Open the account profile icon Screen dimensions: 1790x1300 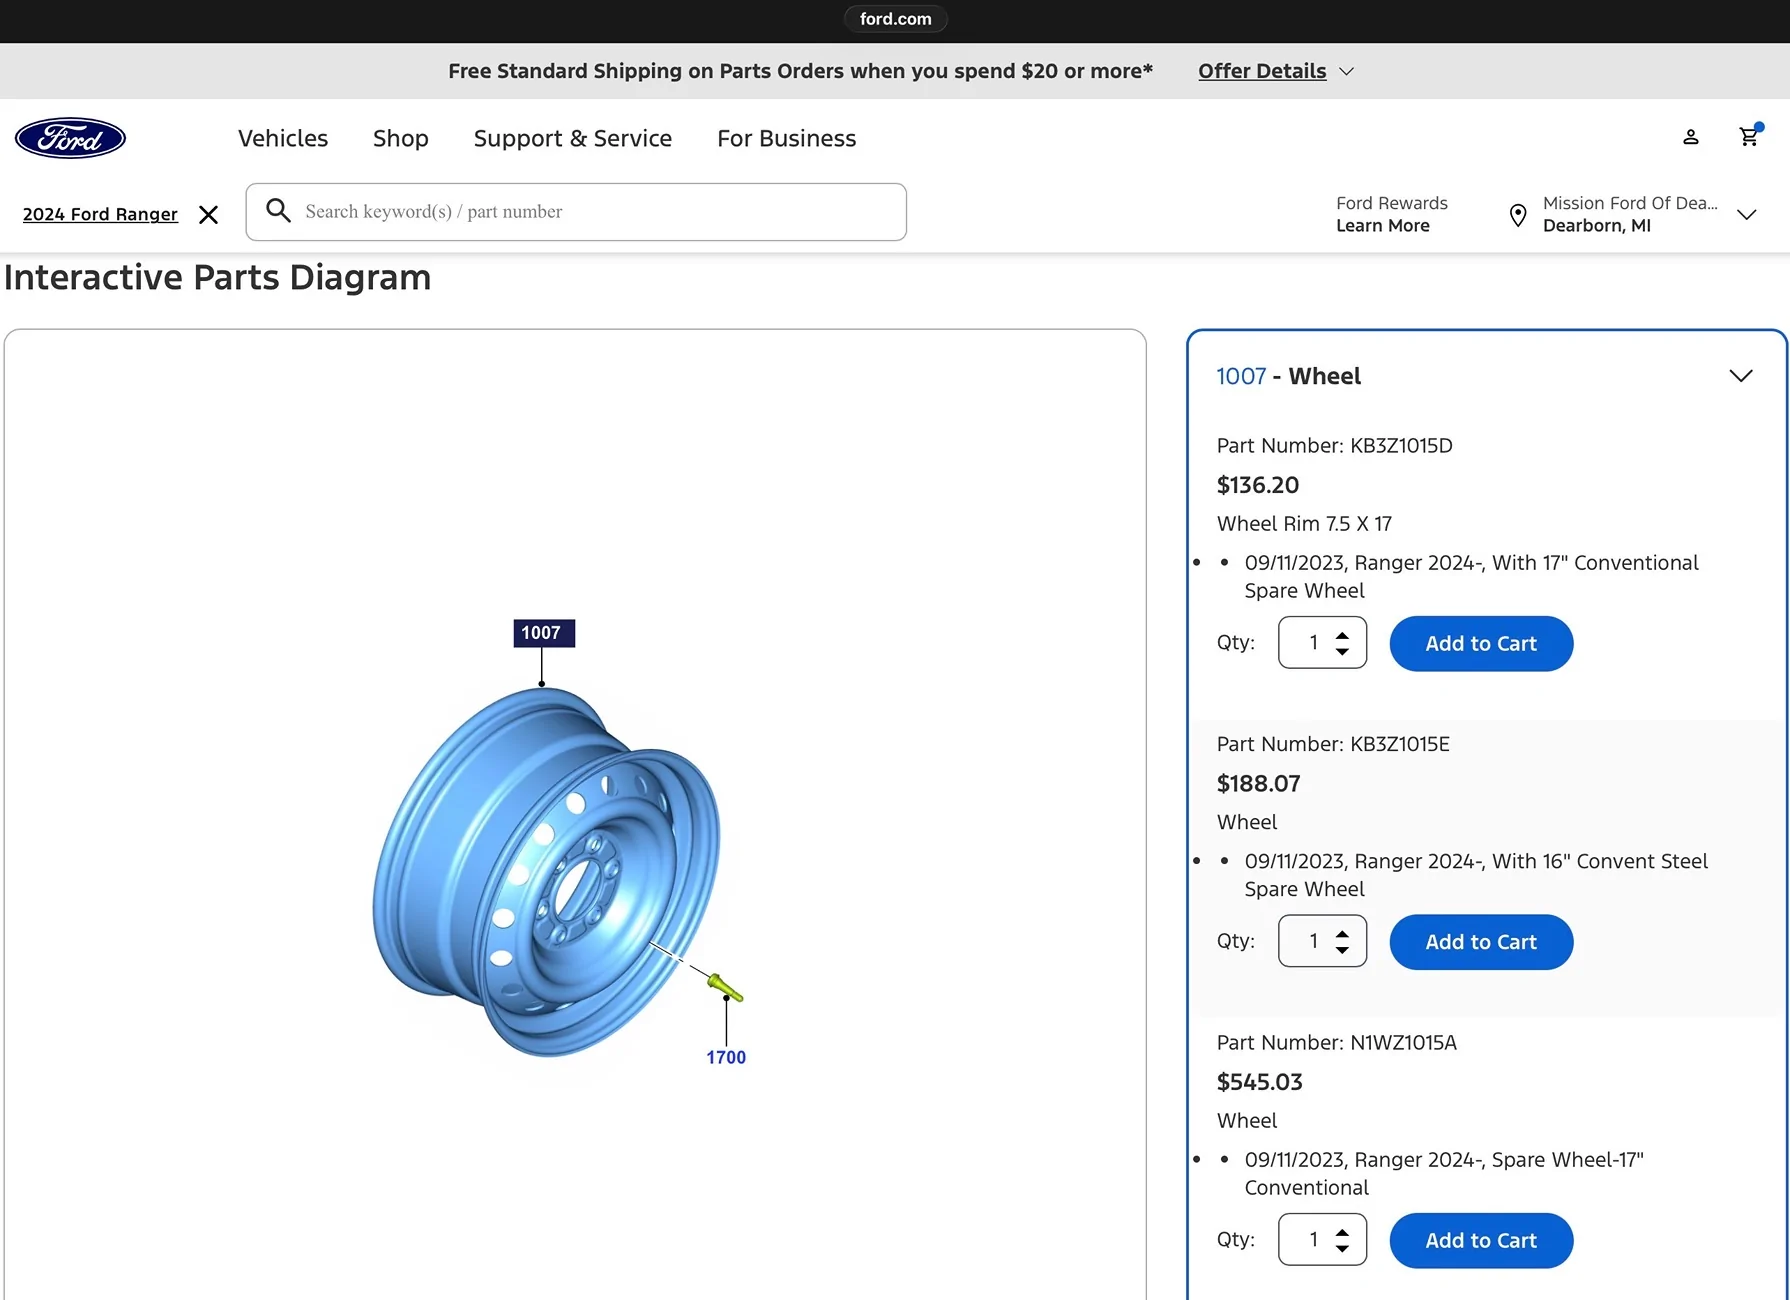[x=1691, y=137]
